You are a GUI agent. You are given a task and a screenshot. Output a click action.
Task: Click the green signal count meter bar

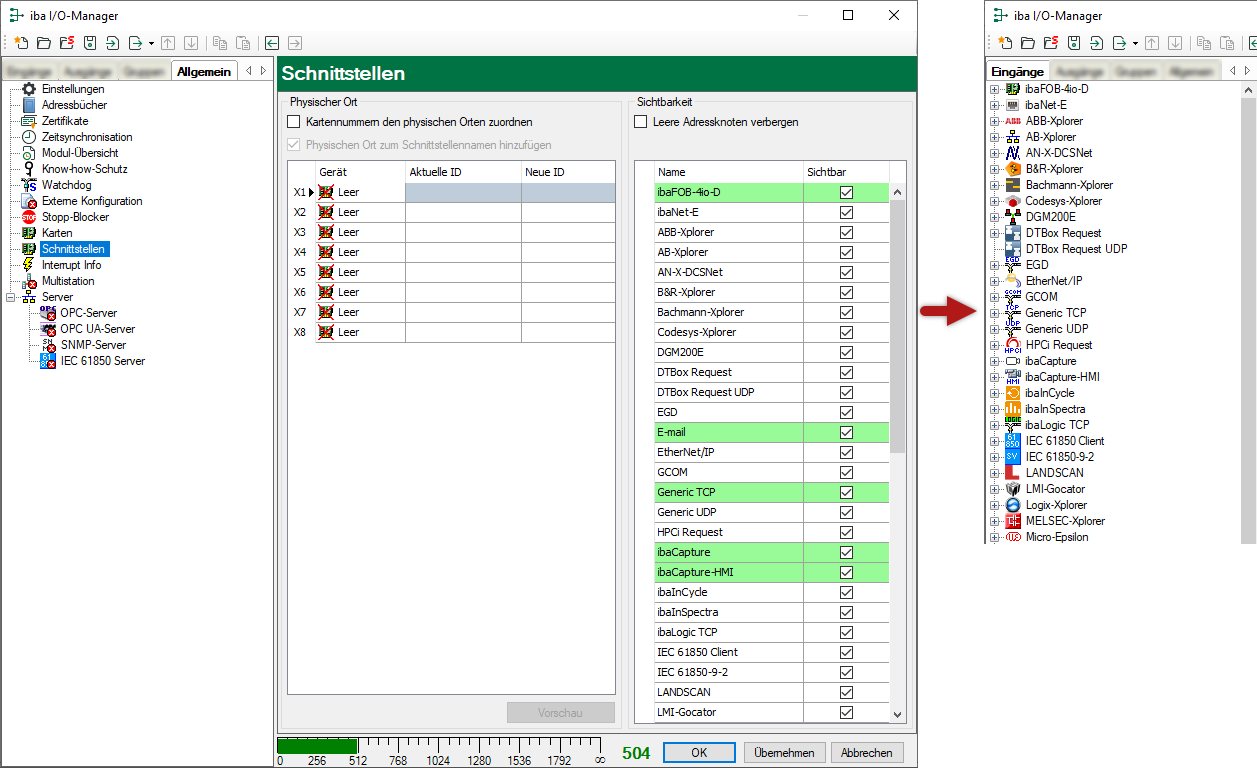[317, 746]
